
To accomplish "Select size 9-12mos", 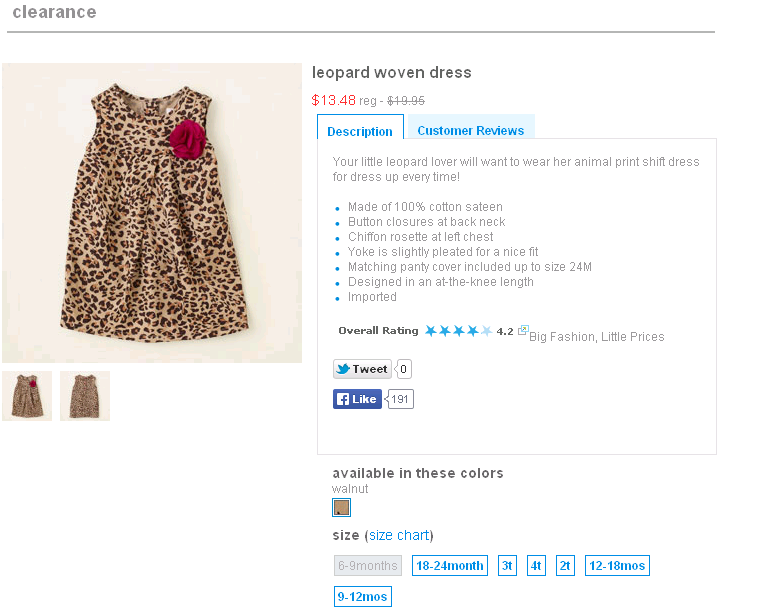I will (362, 596).
